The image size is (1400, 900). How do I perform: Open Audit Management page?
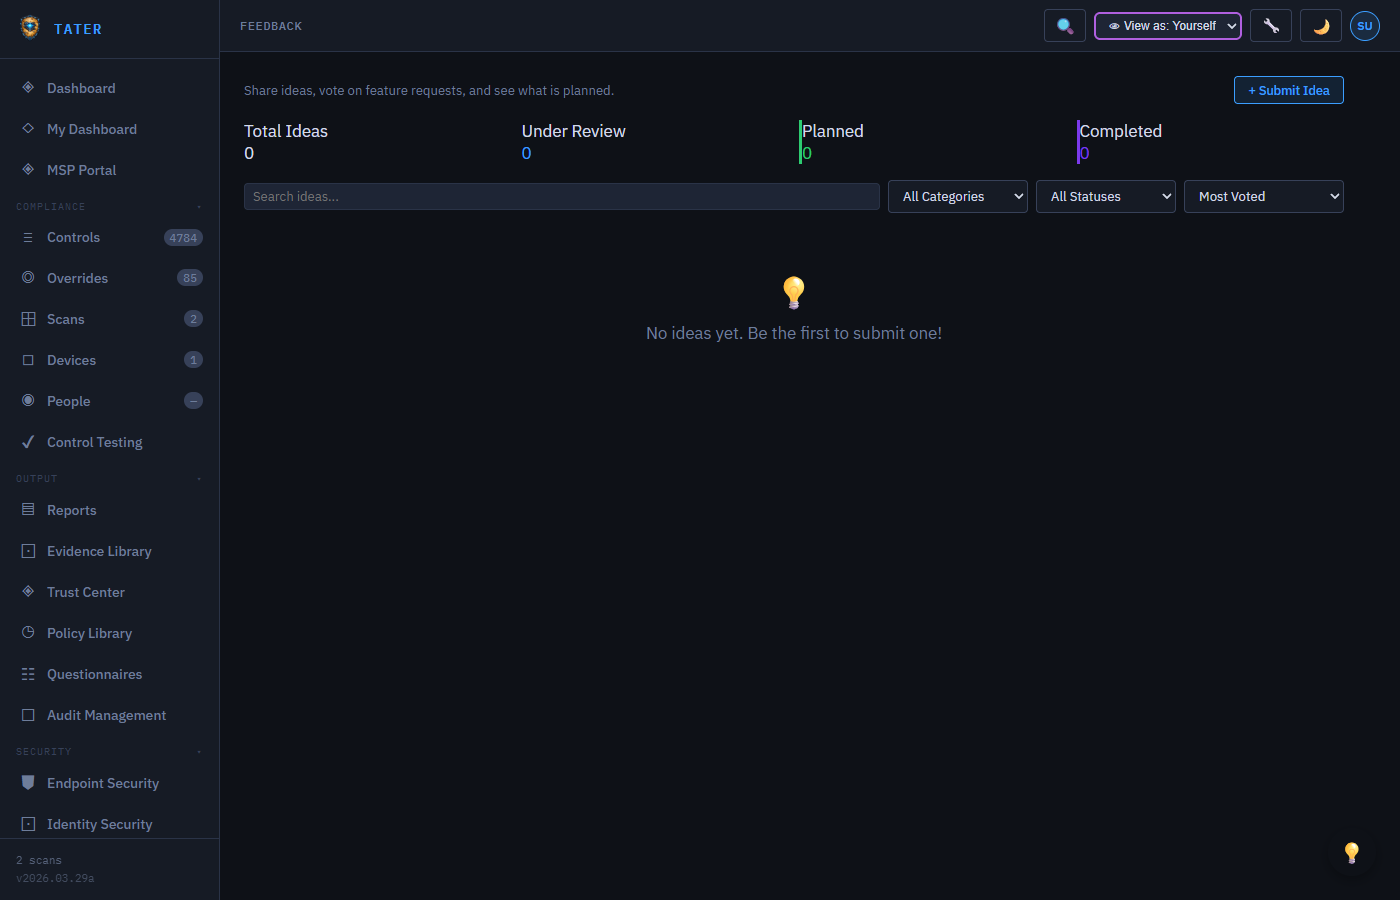pyautogui.click(x=110, y=715)
